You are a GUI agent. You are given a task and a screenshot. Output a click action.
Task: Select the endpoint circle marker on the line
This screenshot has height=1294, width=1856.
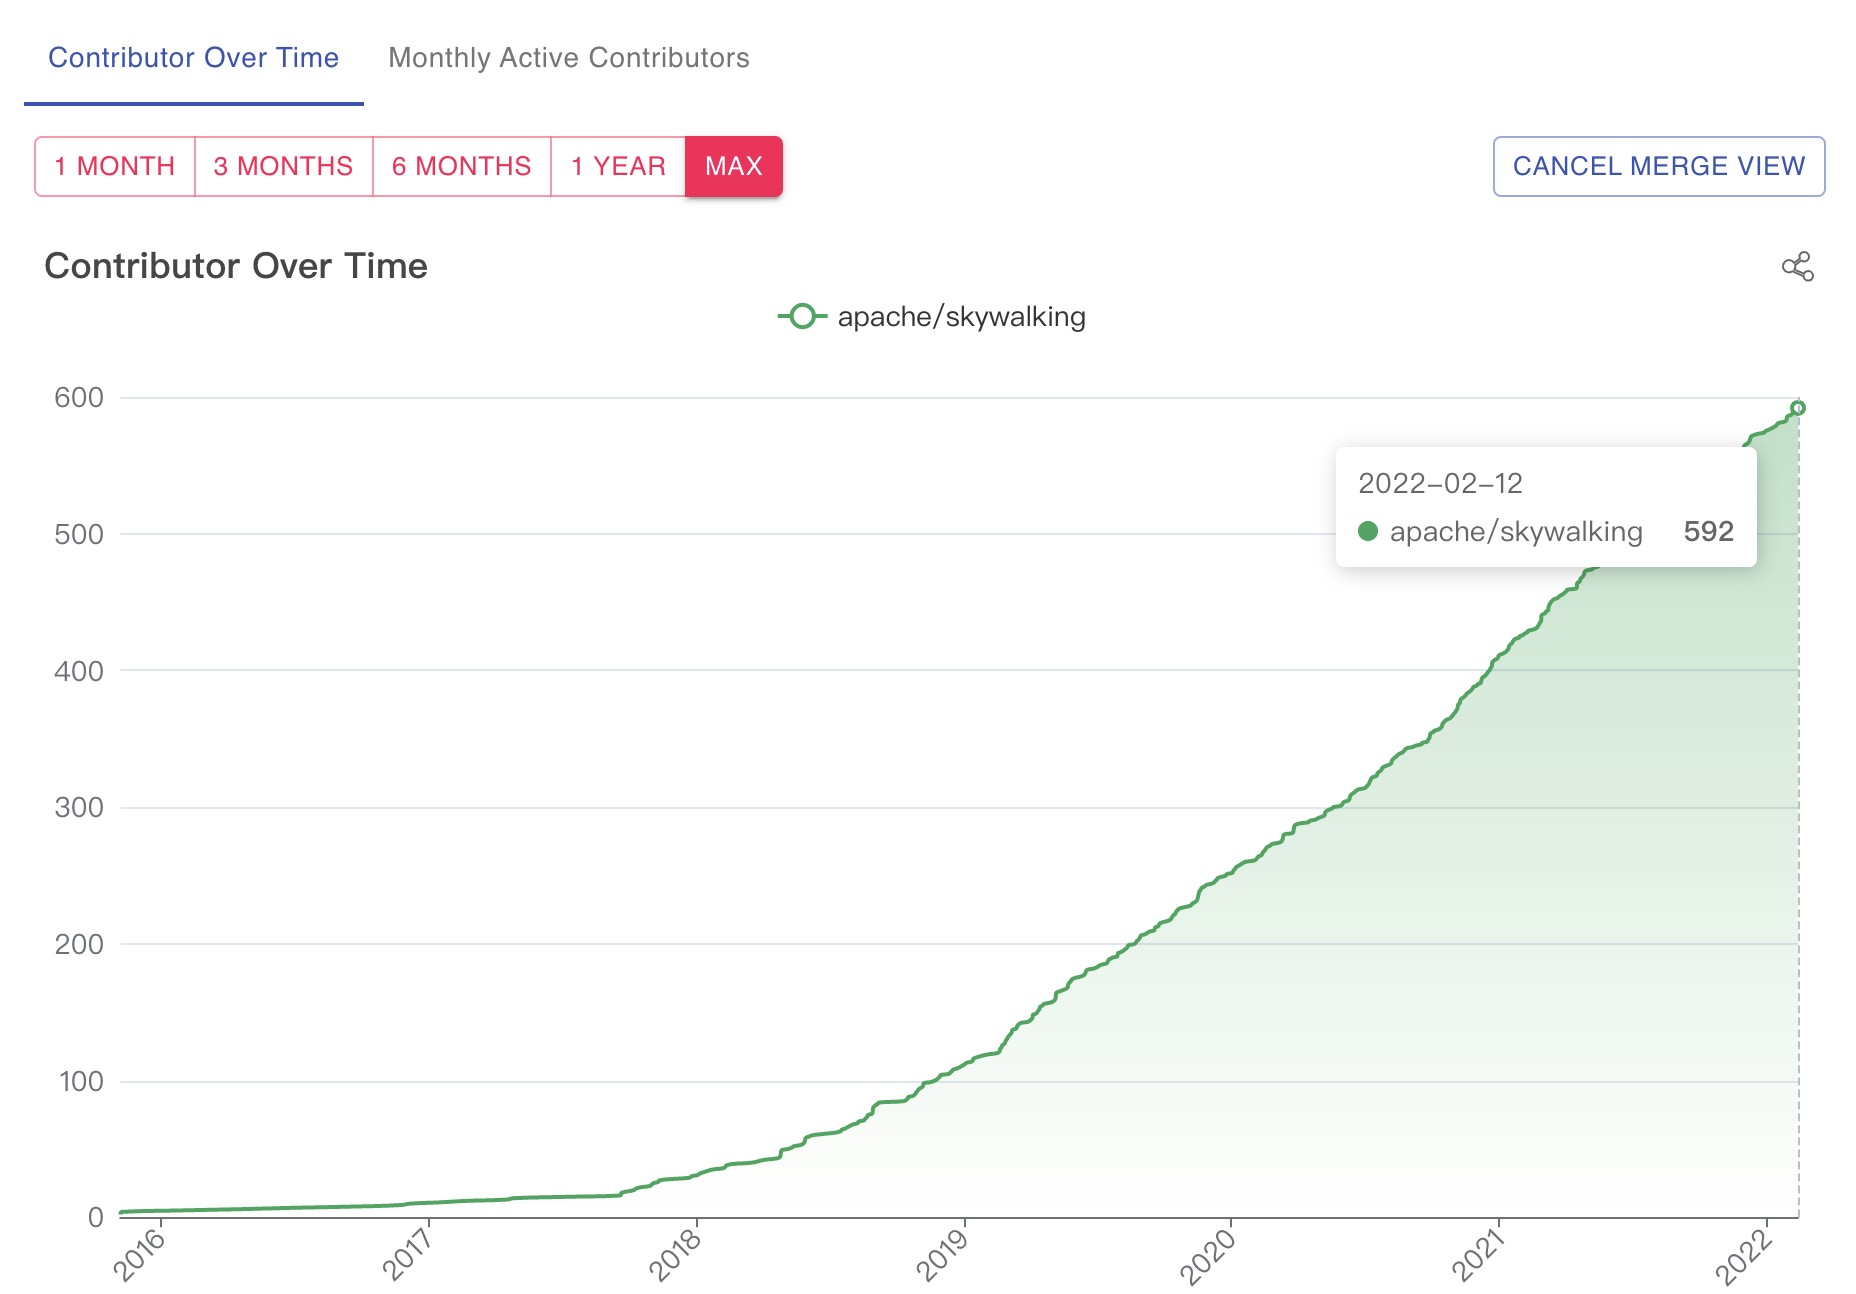point(1800,407)
